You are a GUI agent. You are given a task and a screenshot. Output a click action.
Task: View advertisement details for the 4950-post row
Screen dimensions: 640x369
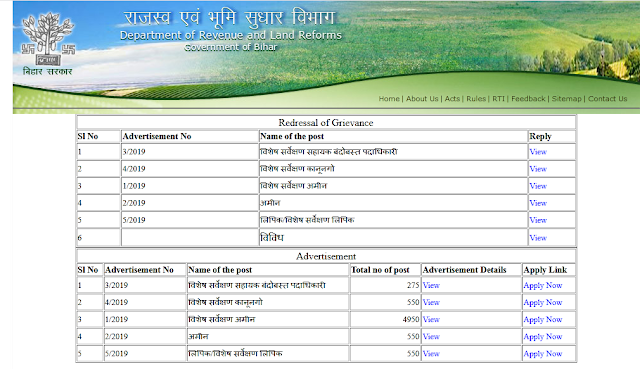(431, 320)
